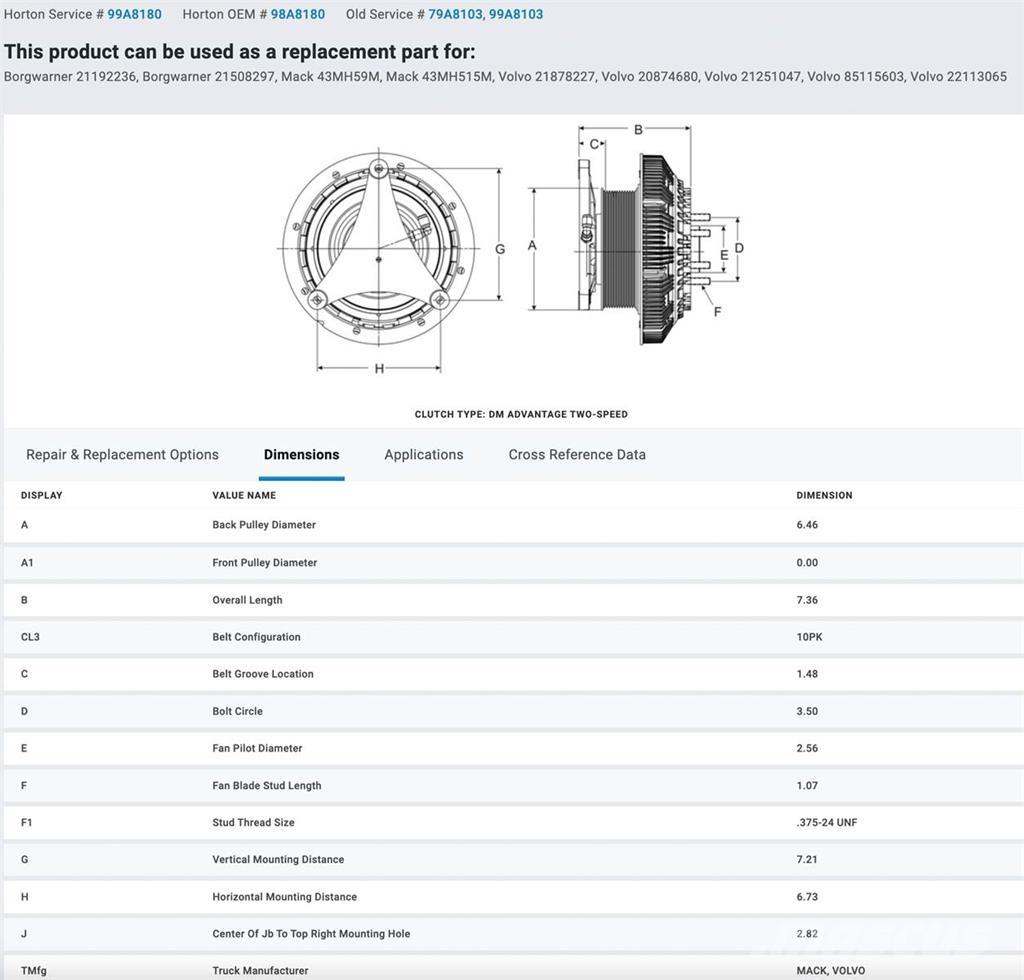Viewport: 1024px width, 980px height.
Task: Click the DISPLAY column header
Action: [41, 495]
